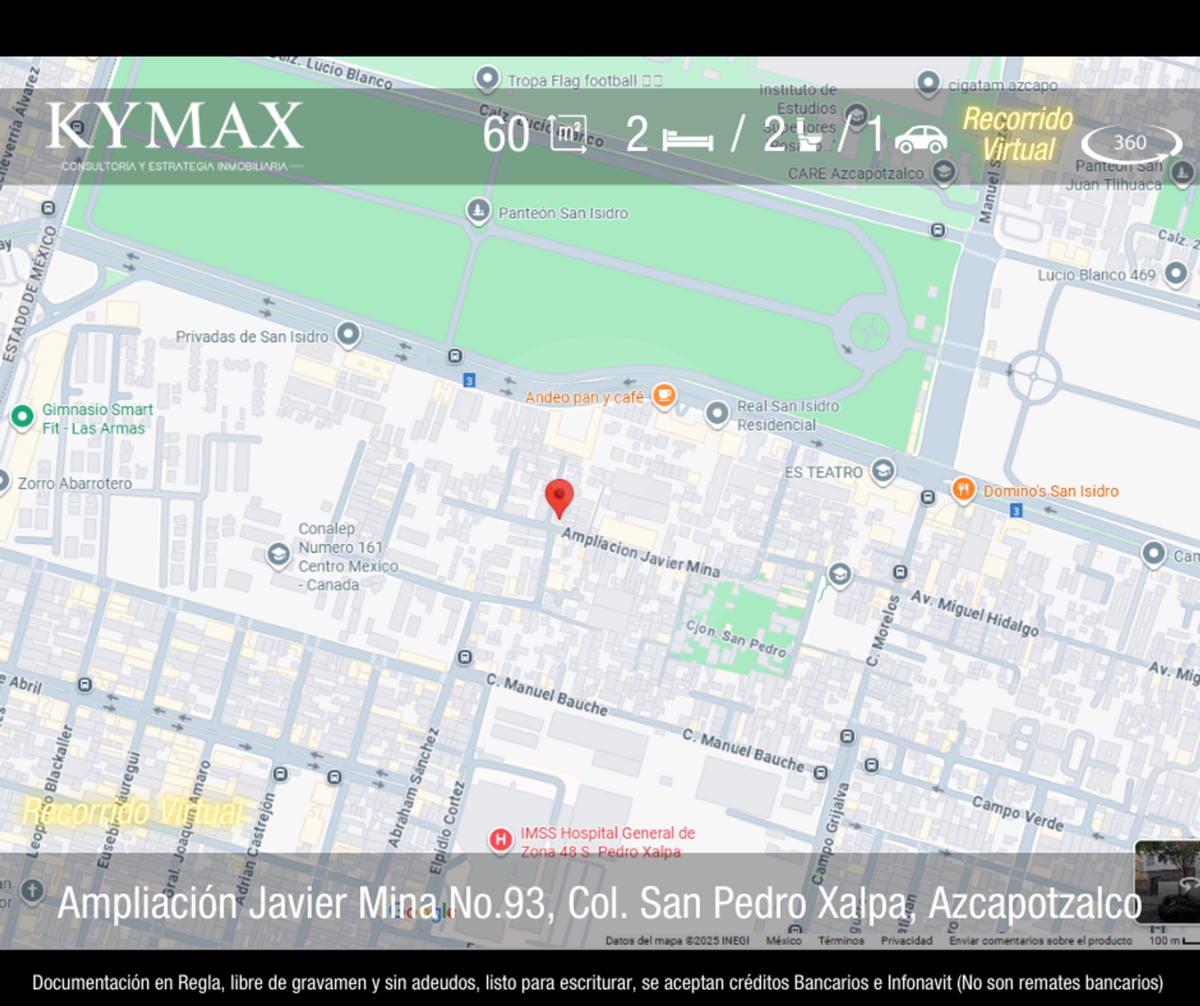Screen dimensions: 1200x1006
Task: Click the Av. Miguel Hidalgo street label
Action: tap(975, 613)
